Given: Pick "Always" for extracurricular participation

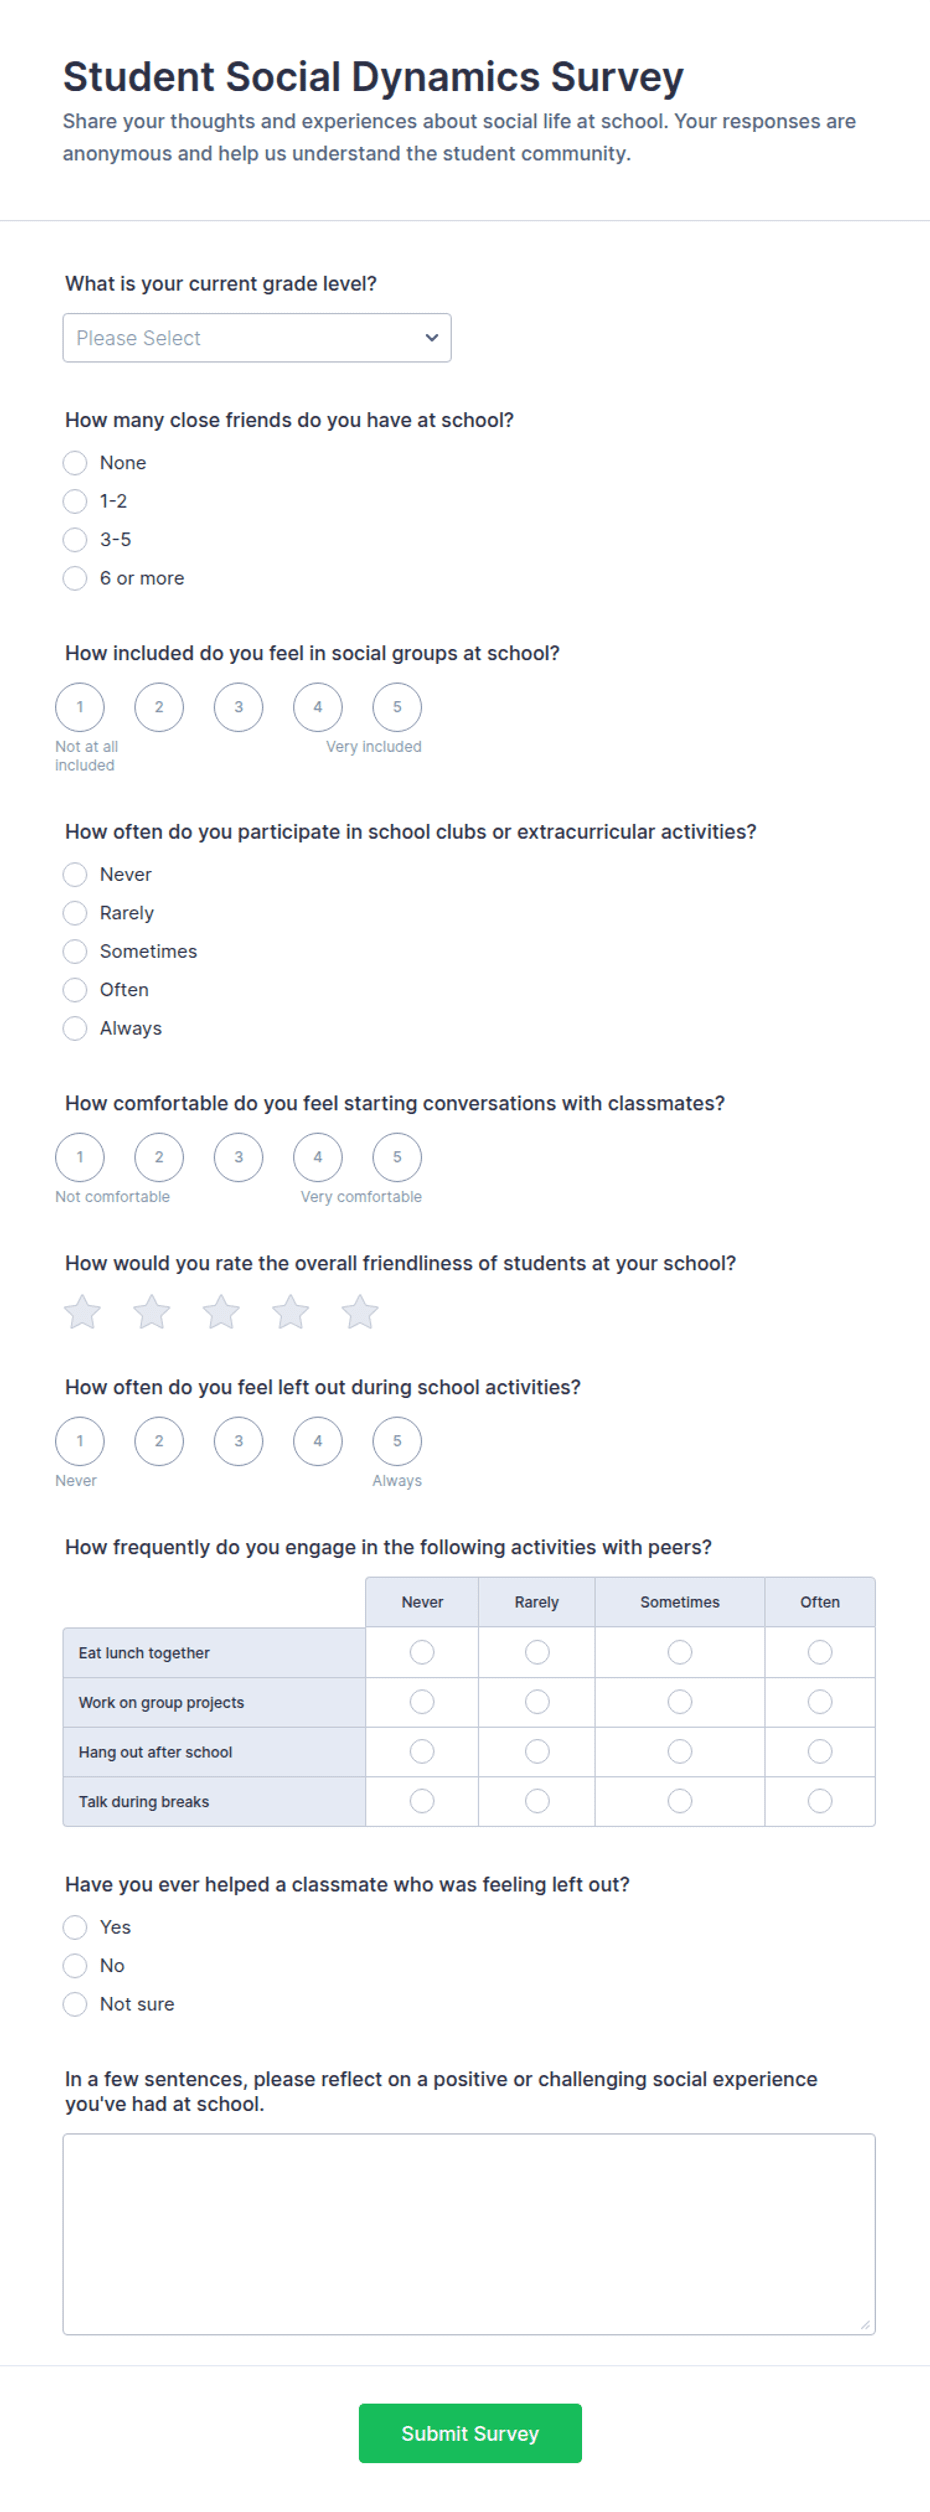Looking at the screenshot, I should point(75,1028).
